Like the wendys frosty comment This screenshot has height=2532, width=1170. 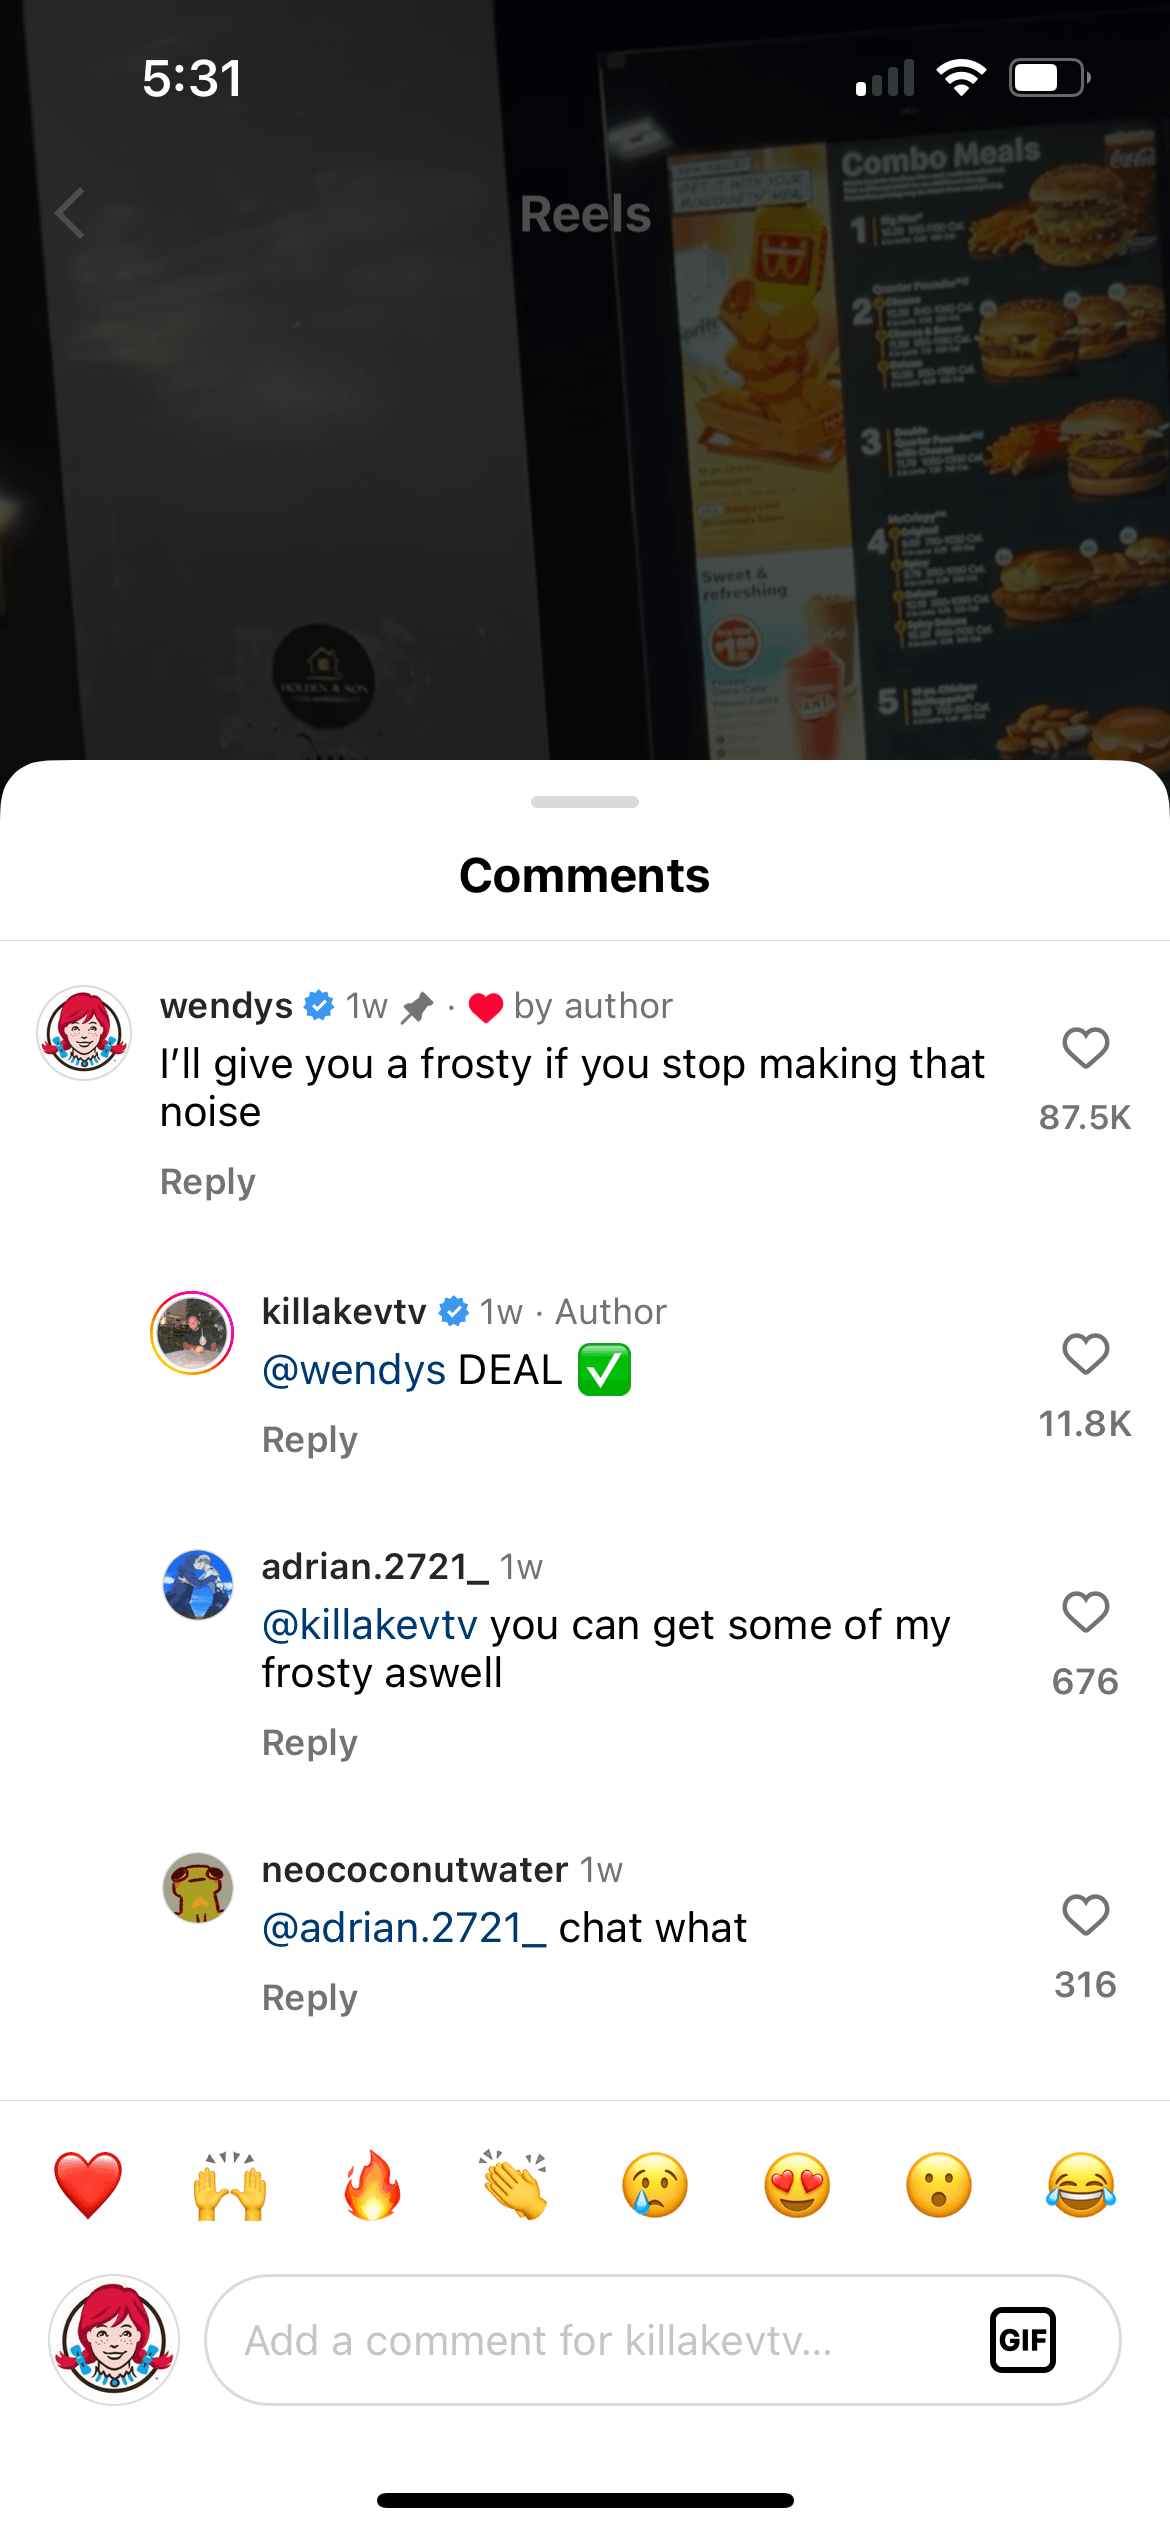(x=1085, y=1049)
